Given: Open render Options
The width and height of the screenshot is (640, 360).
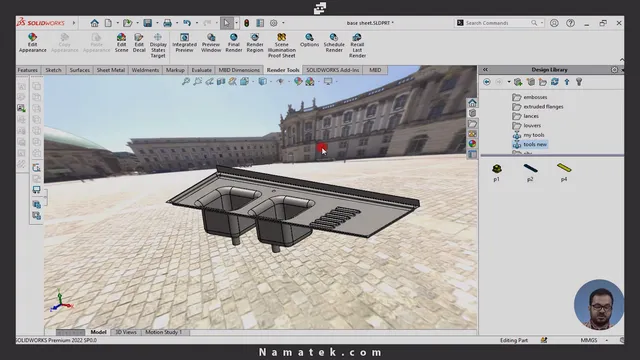Looking at the screenshot, I should (x=309, y=40).
